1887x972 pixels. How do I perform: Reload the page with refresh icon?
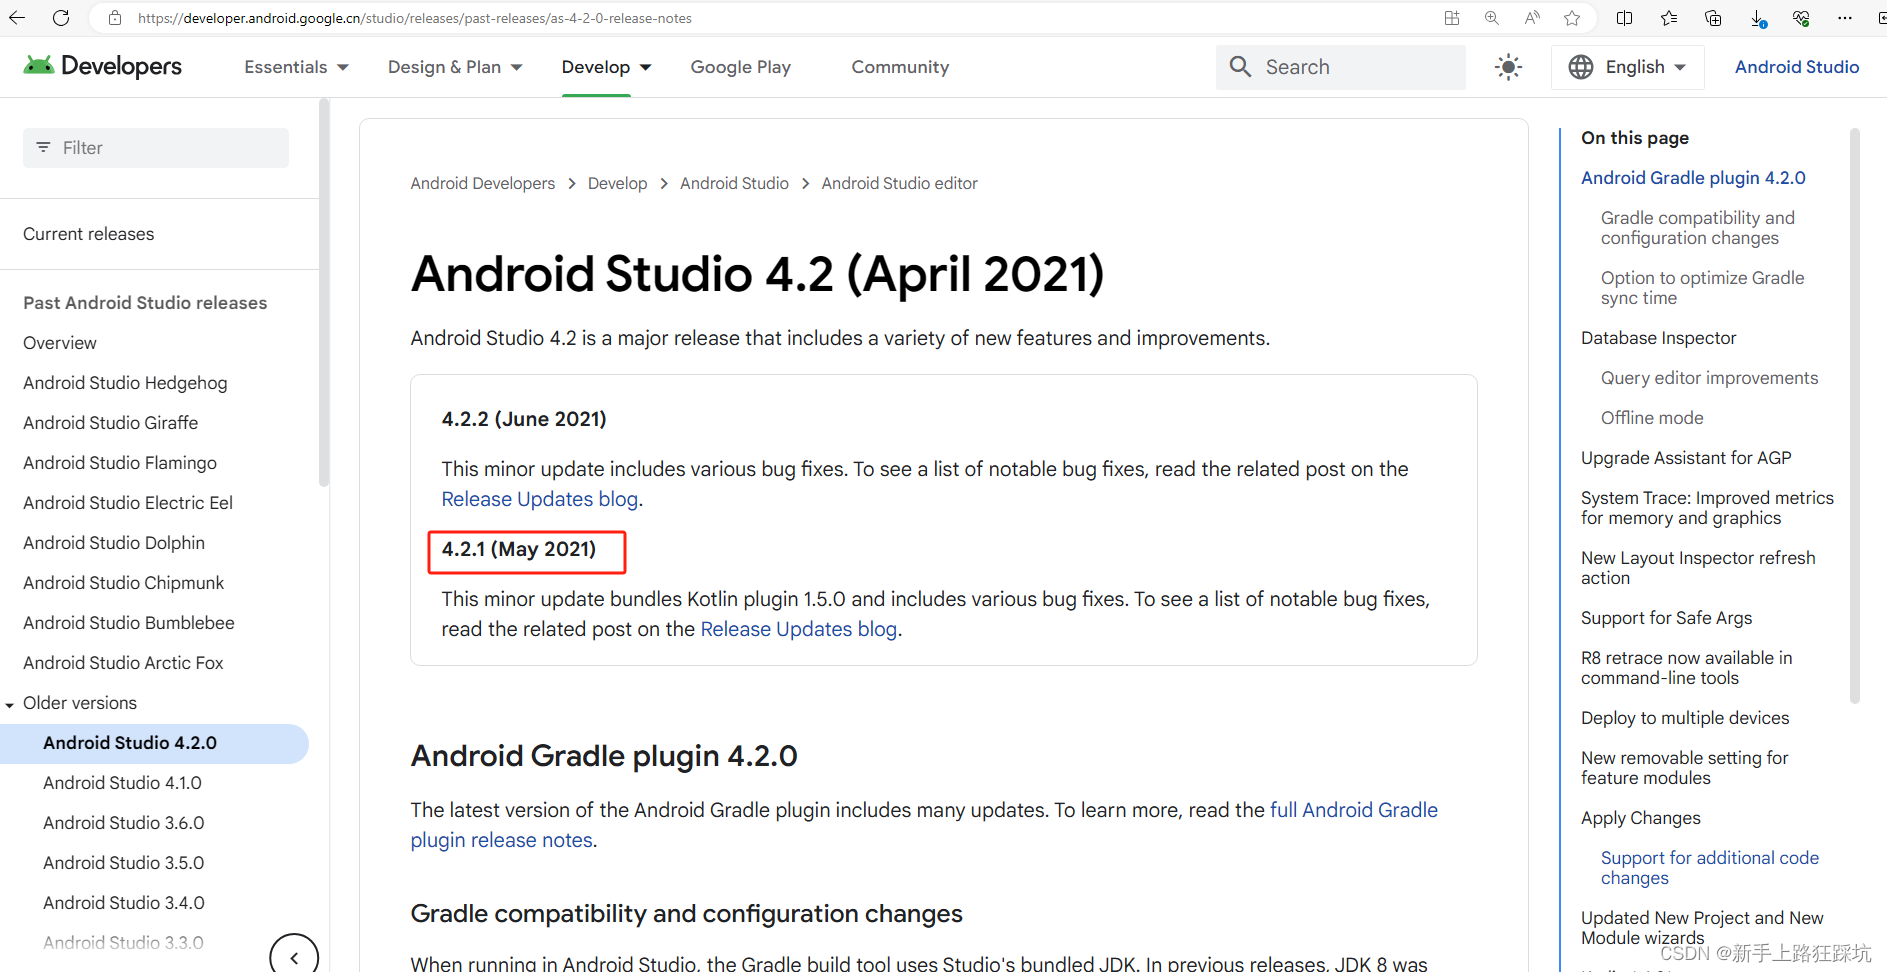click(61, 18)
